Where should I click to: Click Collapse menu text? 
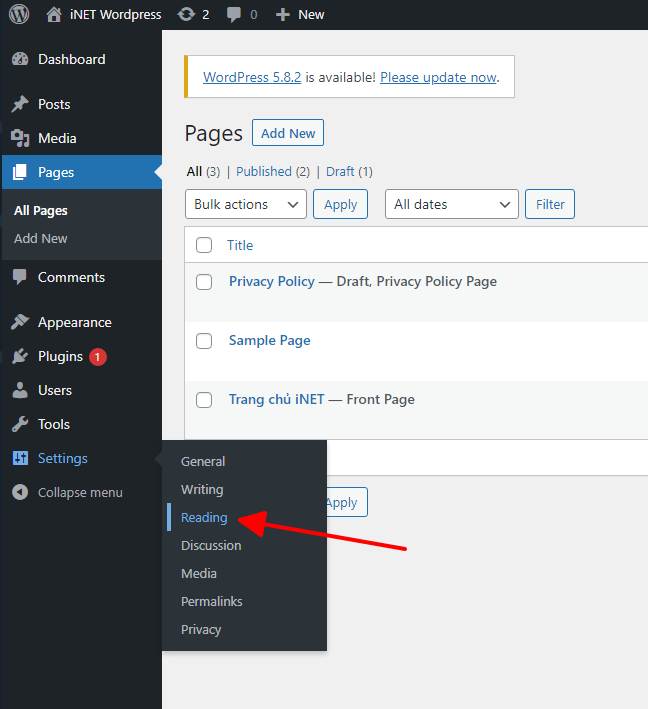click(x=80, y=492)
